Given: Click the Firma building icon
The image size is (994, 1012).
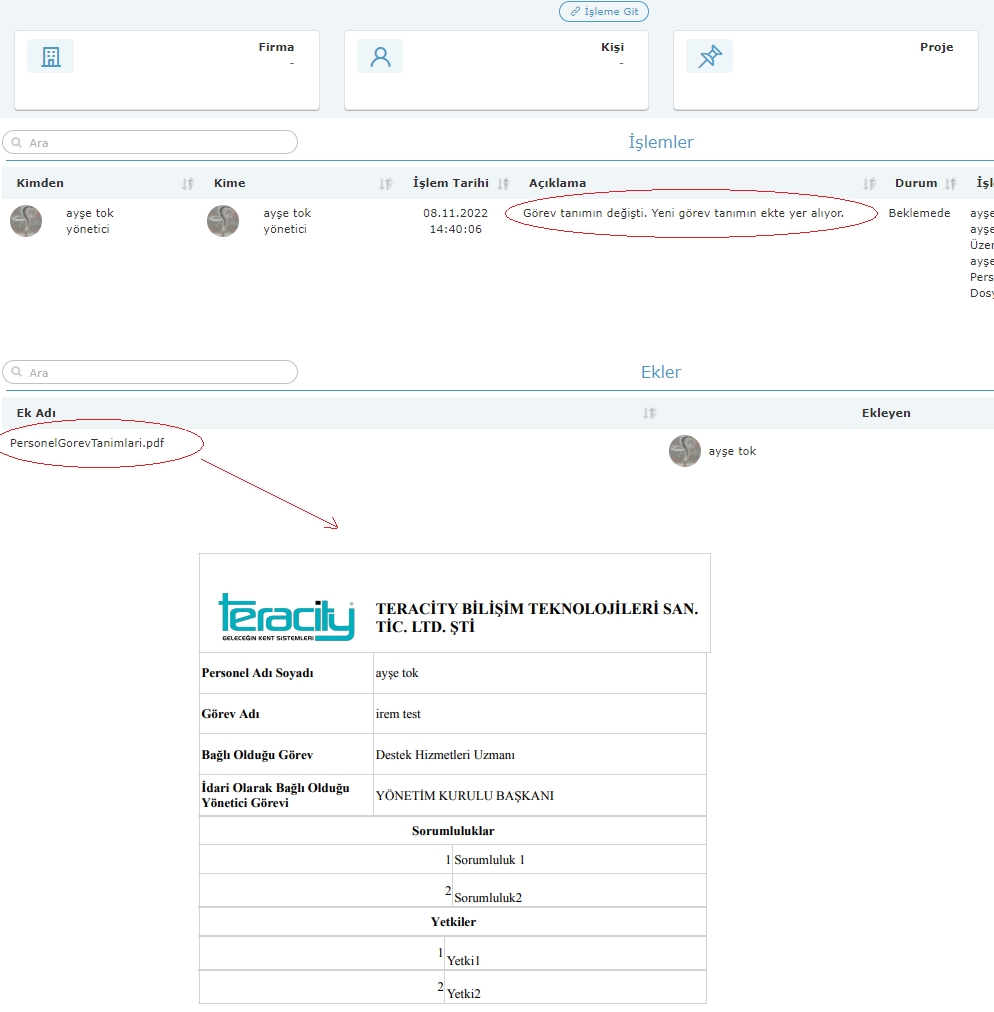Looking at the screenshot, I should tap(50, 57).
